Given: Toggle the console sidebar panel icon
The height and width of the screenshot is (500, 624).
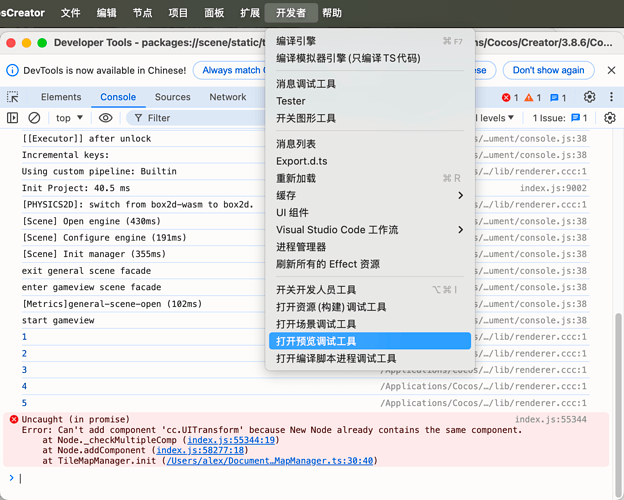Looking at the screenshot, I should click(12, 118).
